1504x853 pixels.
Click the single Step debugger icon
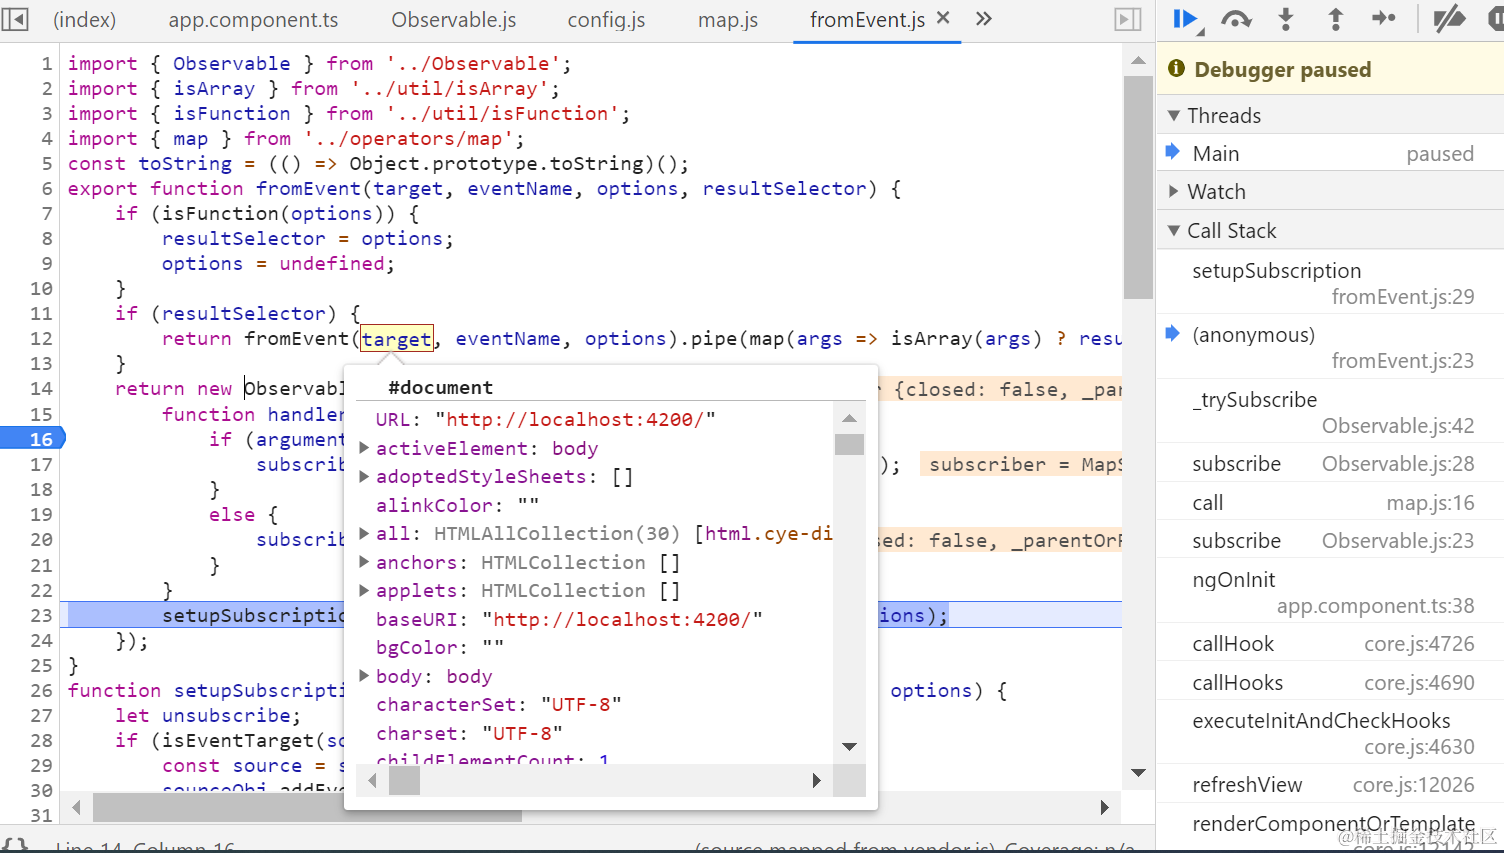pos(1384,18)
